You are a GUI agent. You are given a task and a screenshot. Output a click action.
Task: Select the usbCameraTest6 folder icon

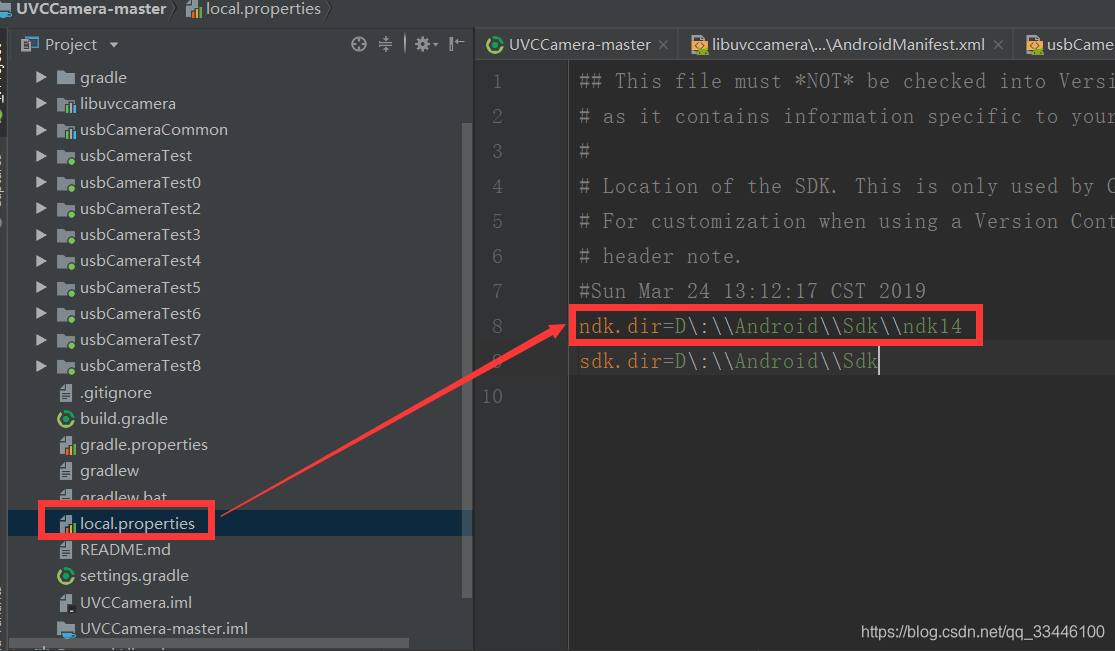pyautogui.click(x=66, y=314)
